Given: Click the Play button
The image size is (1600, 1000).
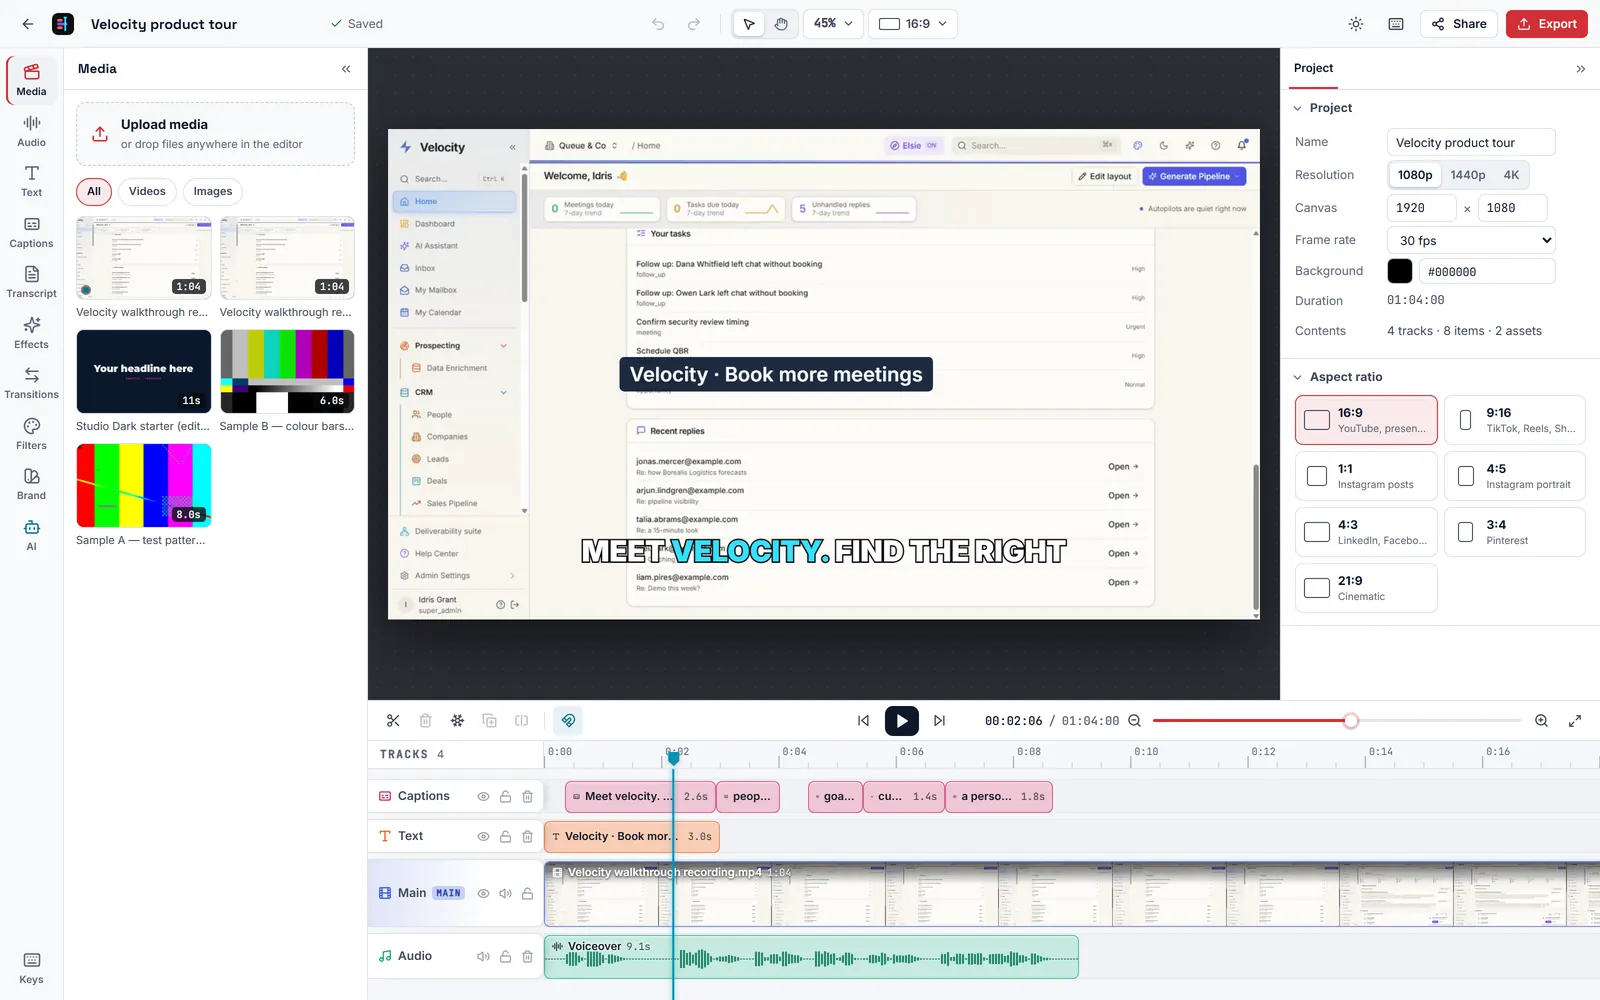Looking at the screenshot, I should click(x=902, y=721).
